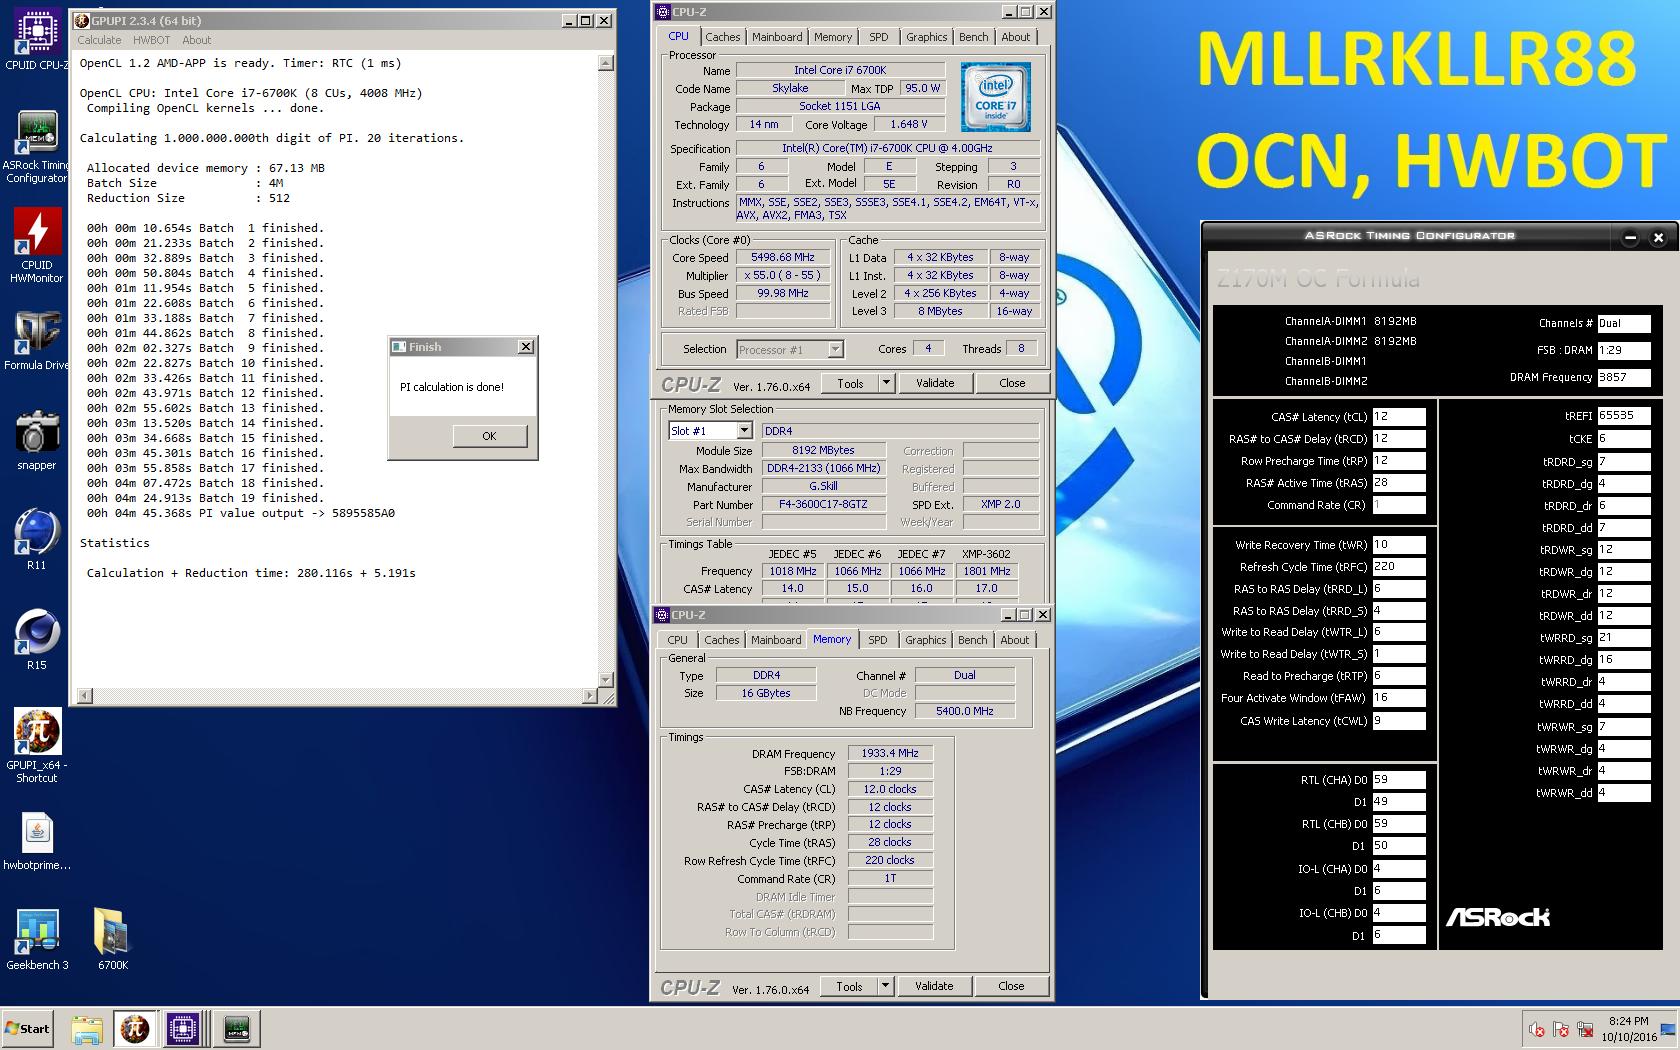Open the About menu in GPUPI
This screenshot has width=1680, height=1050.
click(x=196, y=40)
